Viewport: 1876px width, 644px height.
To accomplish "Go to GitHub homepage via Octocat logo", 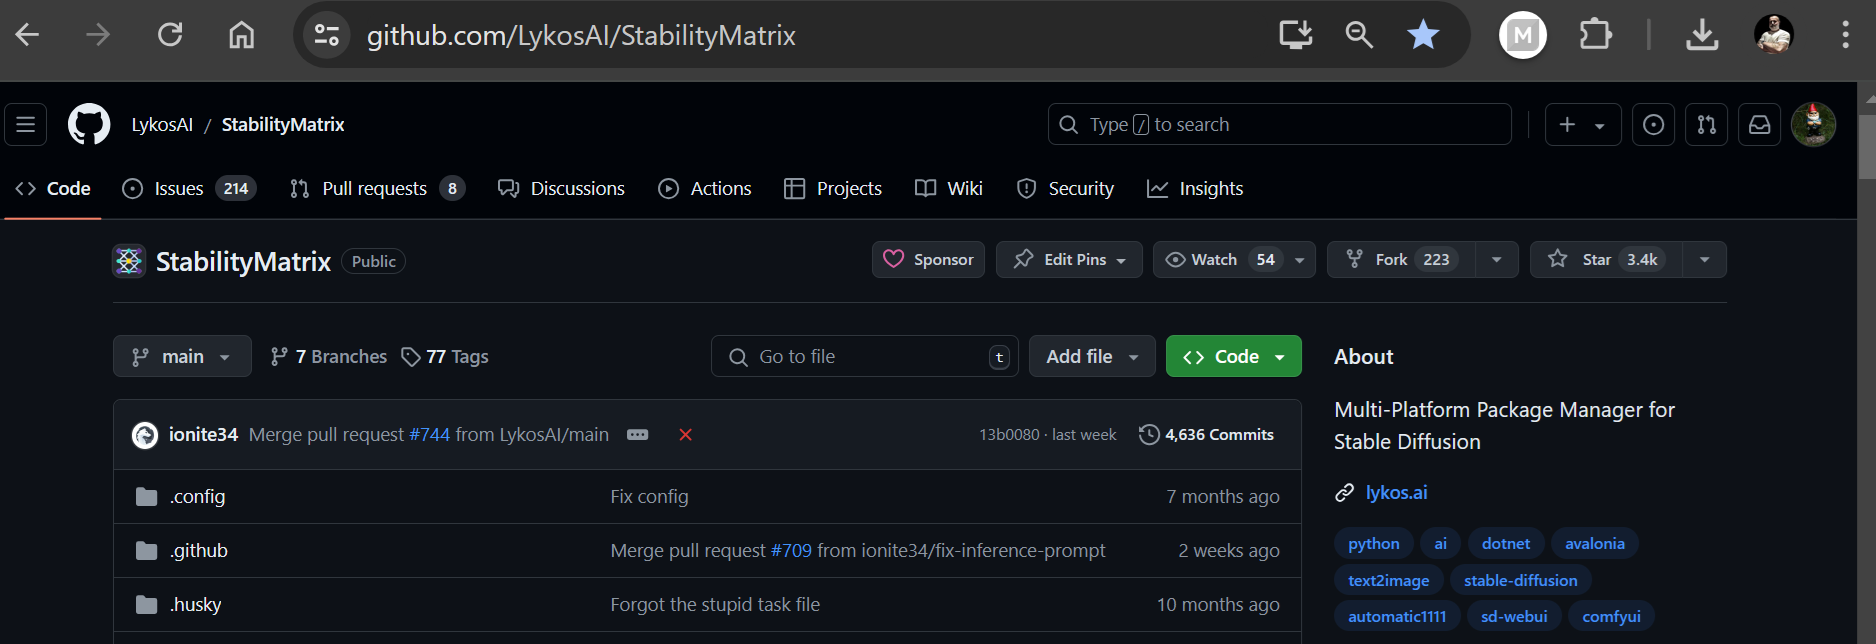I will pyautogui.click(x=89, y=125).
